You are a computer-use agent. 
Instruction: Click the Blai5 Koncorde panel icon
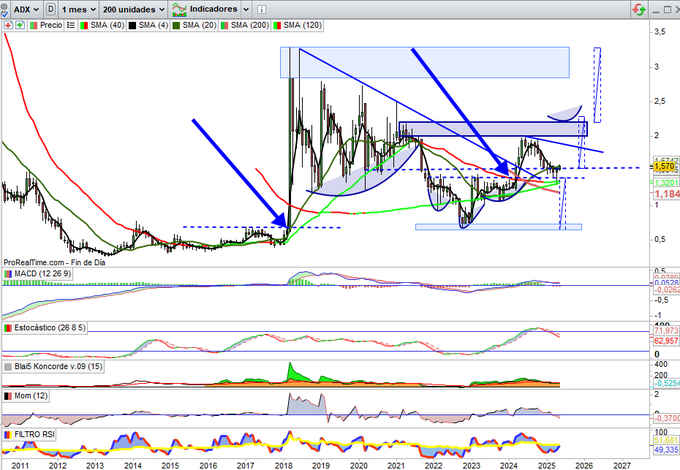[8, 367]
